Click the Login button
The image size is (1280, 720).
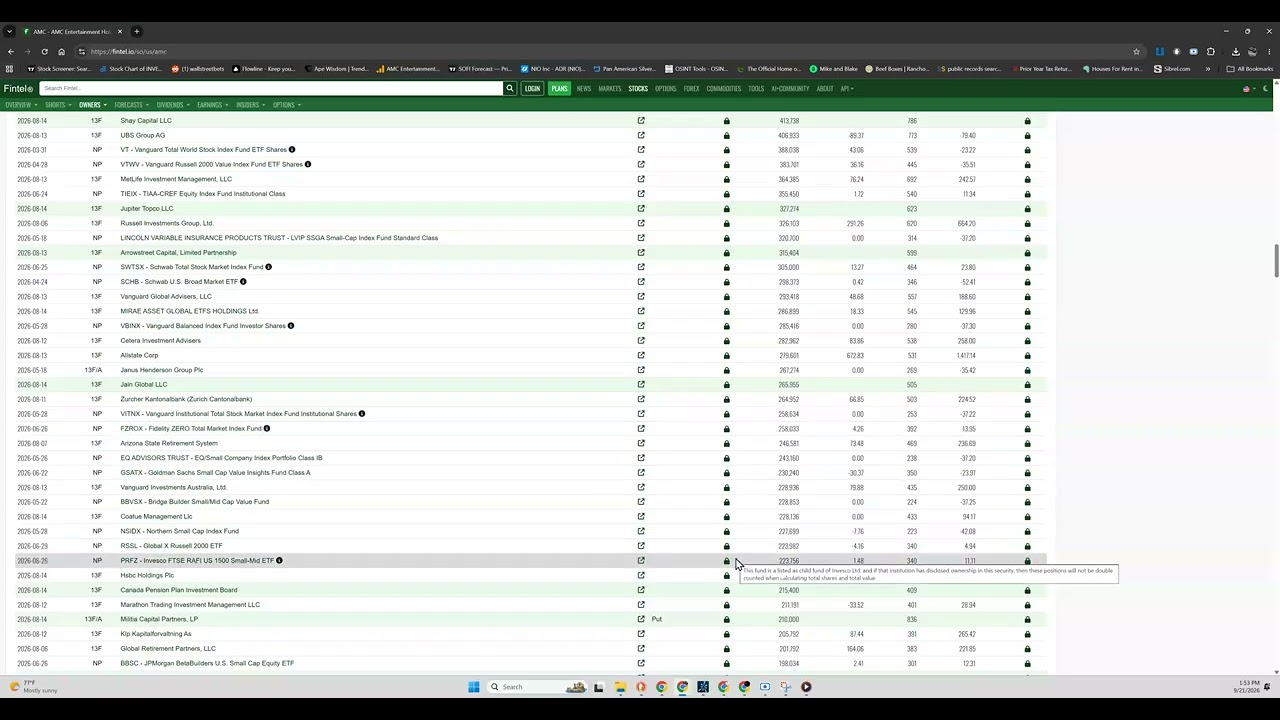point(532,88)
